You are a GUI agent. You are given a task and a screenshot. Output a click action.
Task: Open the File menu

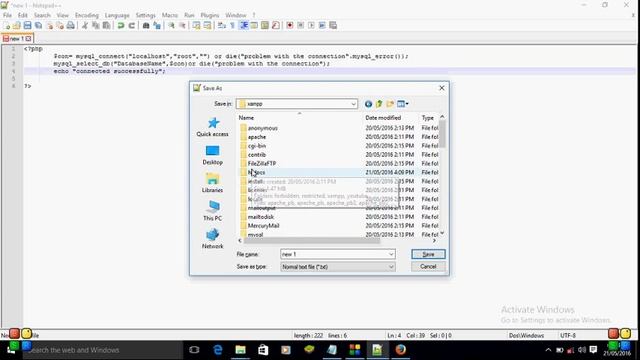click(x=7, y=15)
